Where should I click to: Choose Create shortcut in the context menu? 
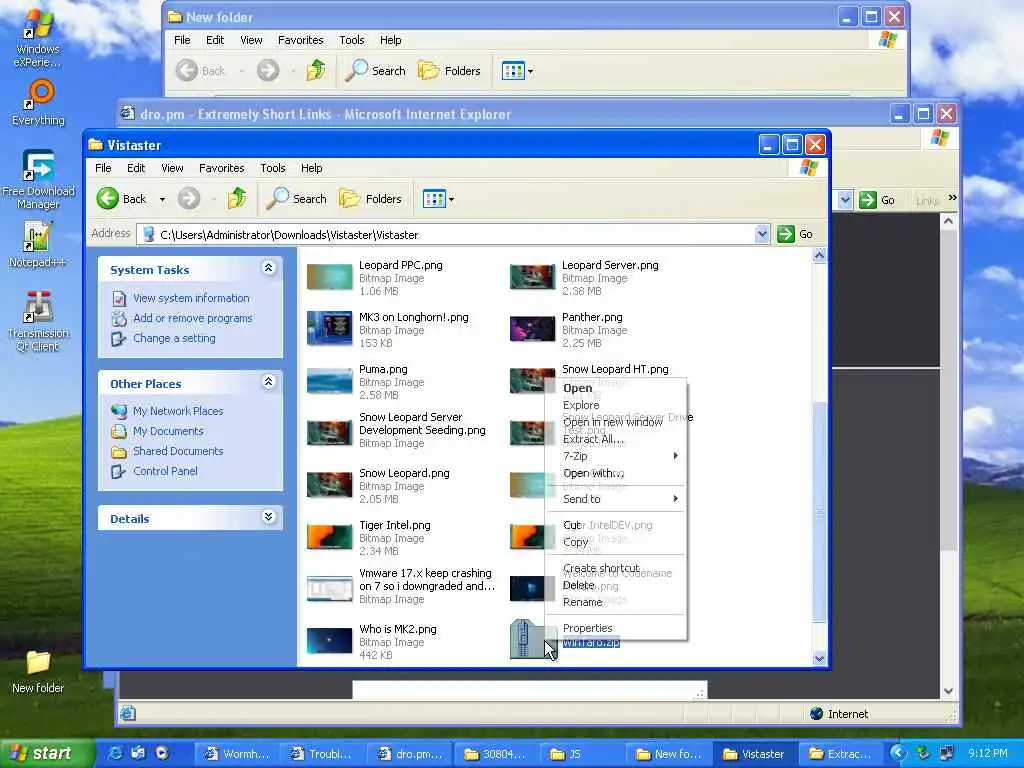[616, 568]
